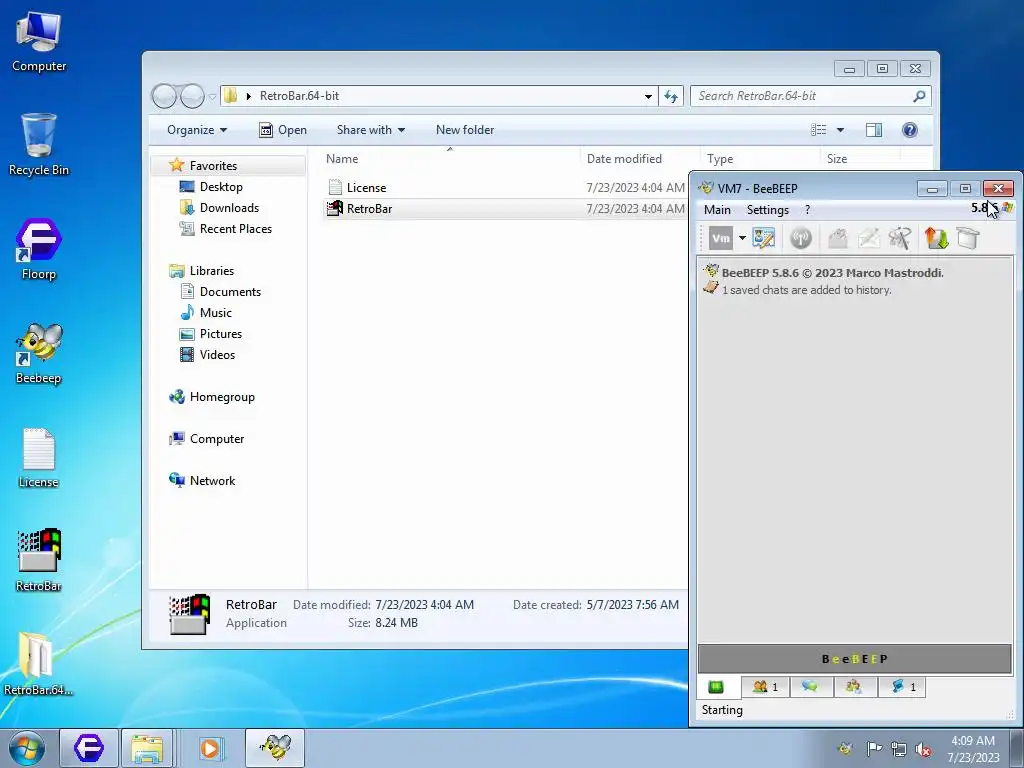Switch to the chats bubble tab in BeeBEEP
This screenshot has height=768, width=1024.
(810, 686)
